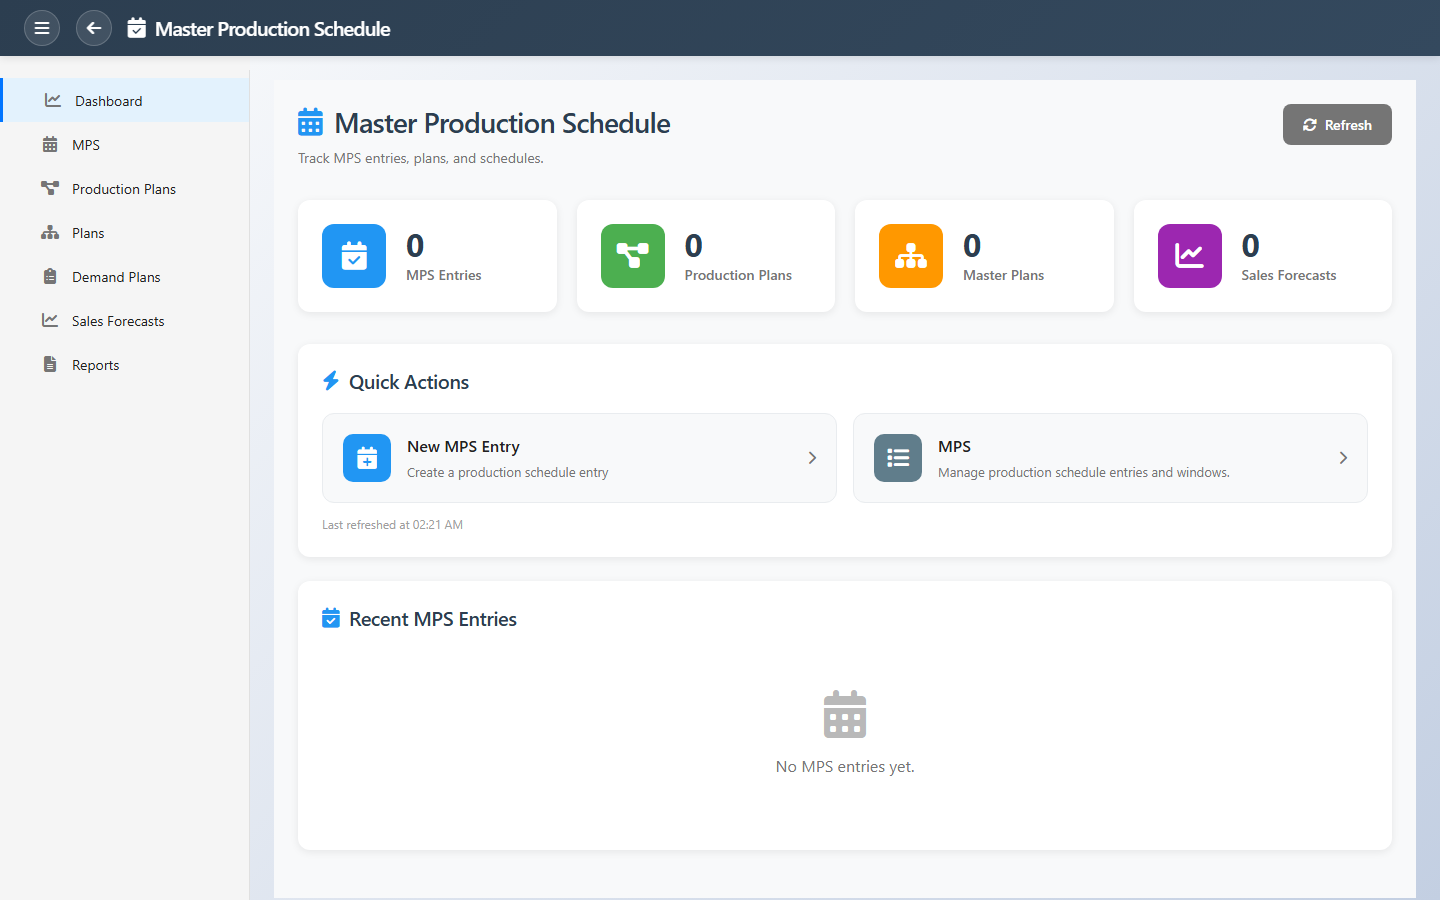Go to MPS in the sidebar
The image size is (1440, 900).
pyautogui.click(x=86, y=145)
